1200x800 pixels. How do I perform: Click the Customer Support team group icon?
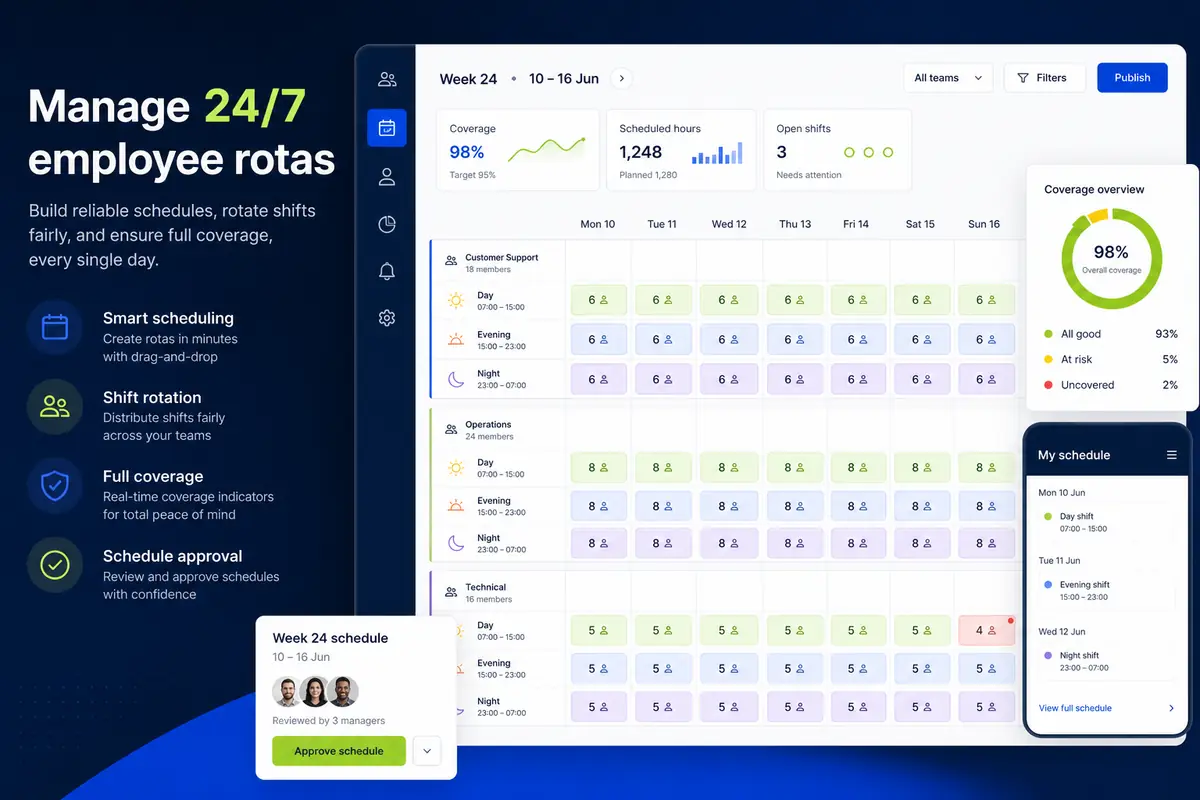pos(451,260)
